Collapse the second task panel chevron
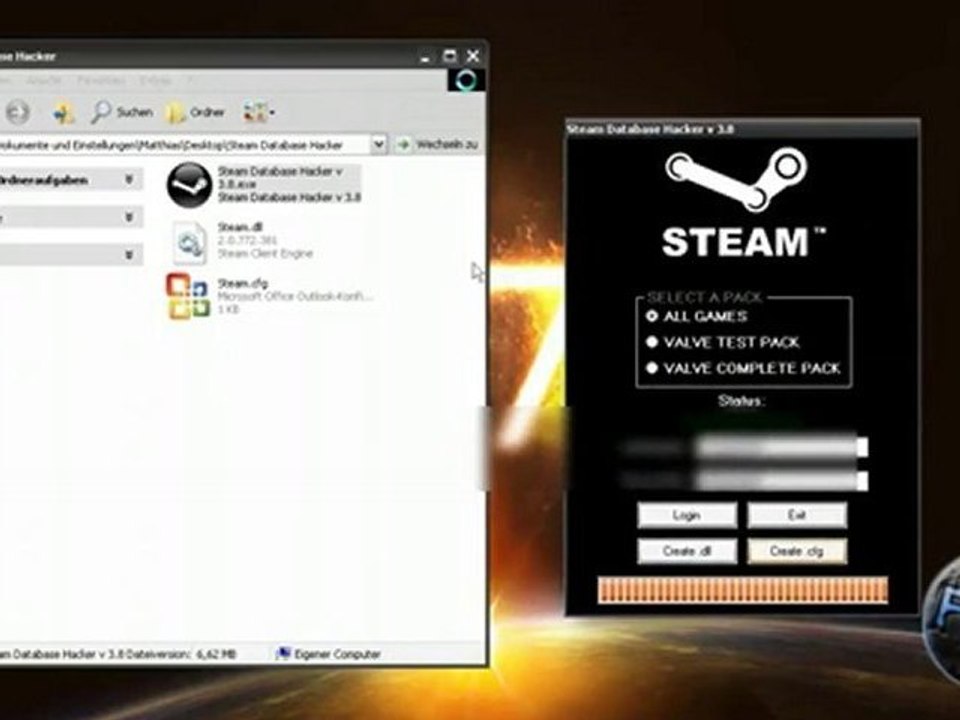The width and height of the screenshot is (960, 720). [x=129, y=217]
